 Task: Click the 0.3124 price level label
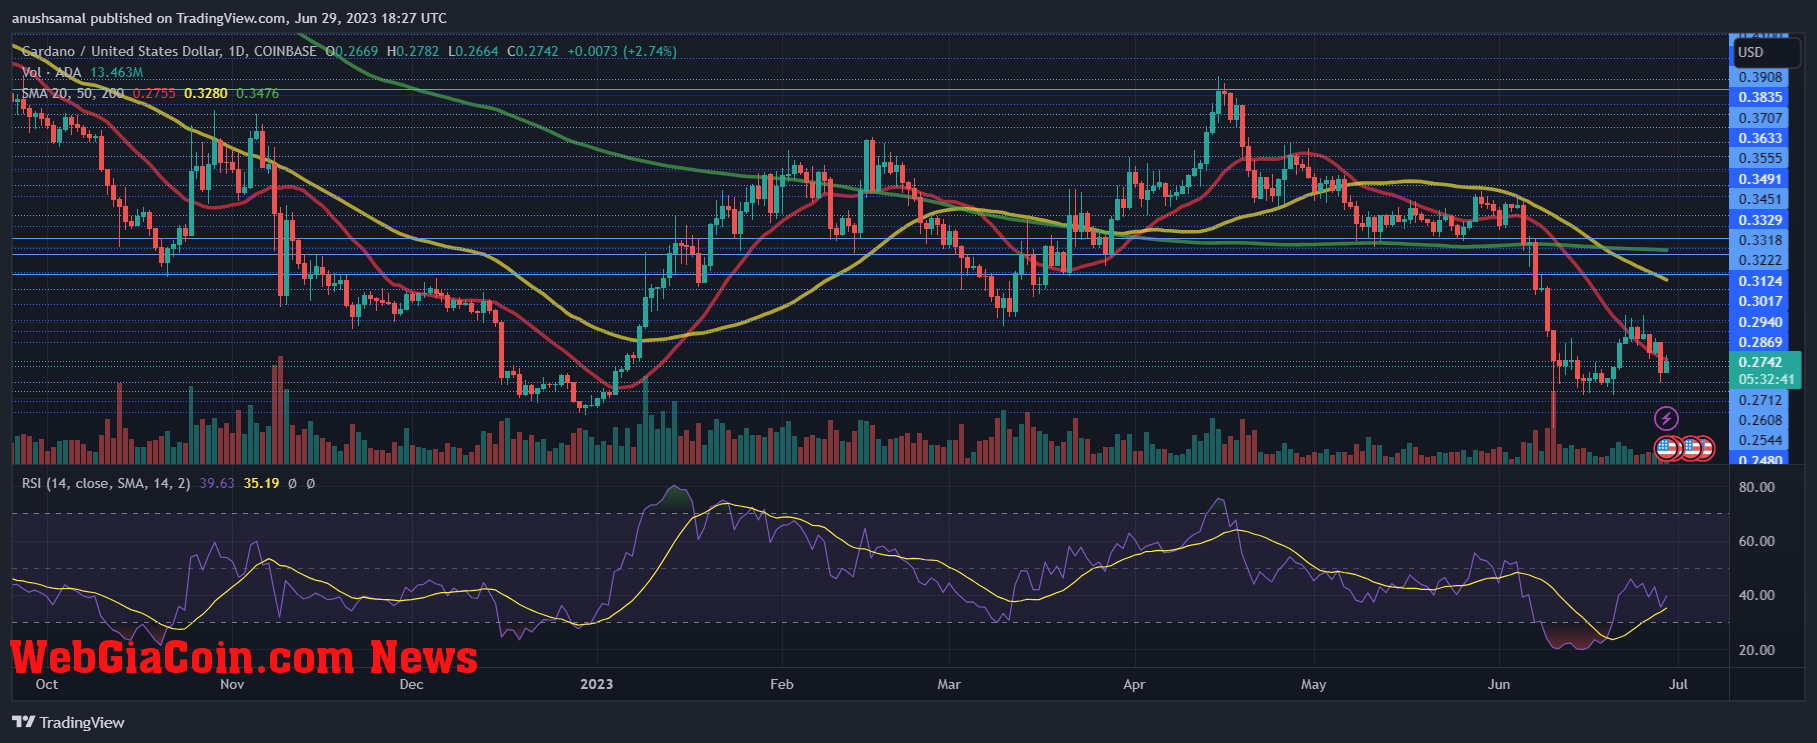(1760, 281)
